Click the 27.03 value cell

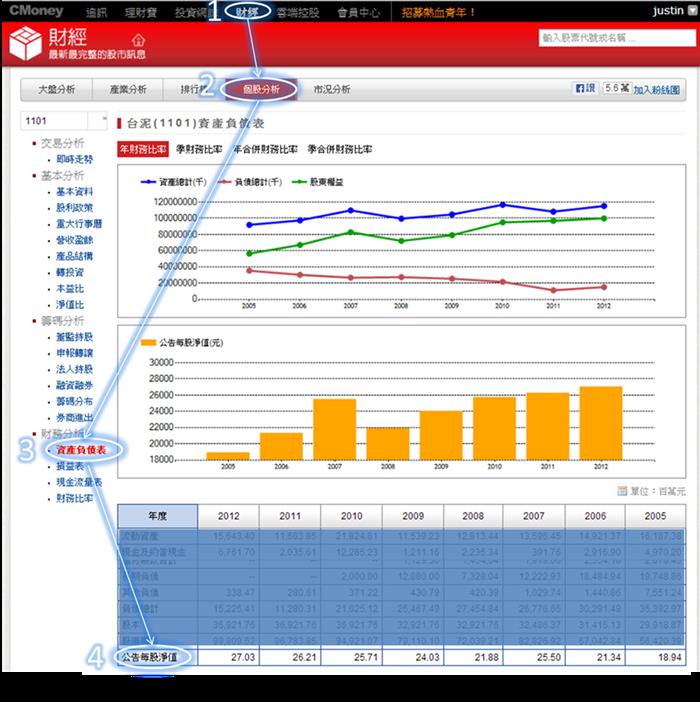pos(228,657)
